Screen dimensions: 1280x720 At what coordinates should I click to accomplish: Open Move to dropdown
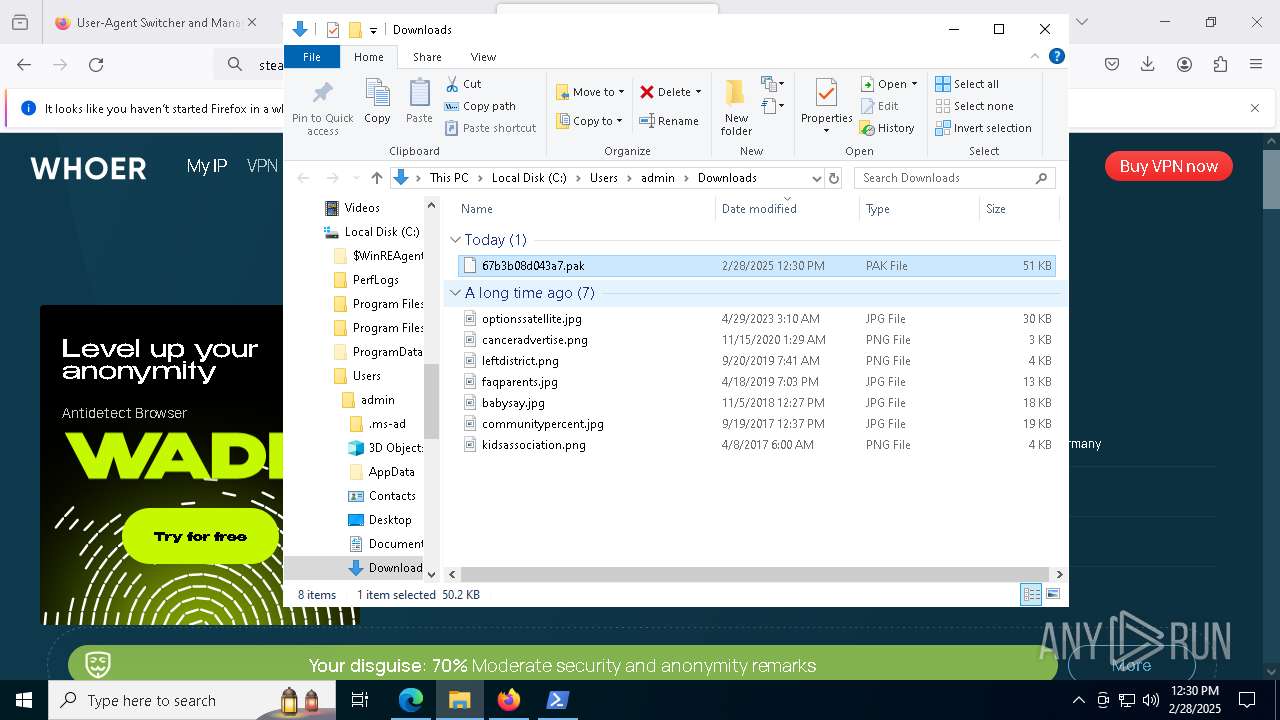point(590,92)
